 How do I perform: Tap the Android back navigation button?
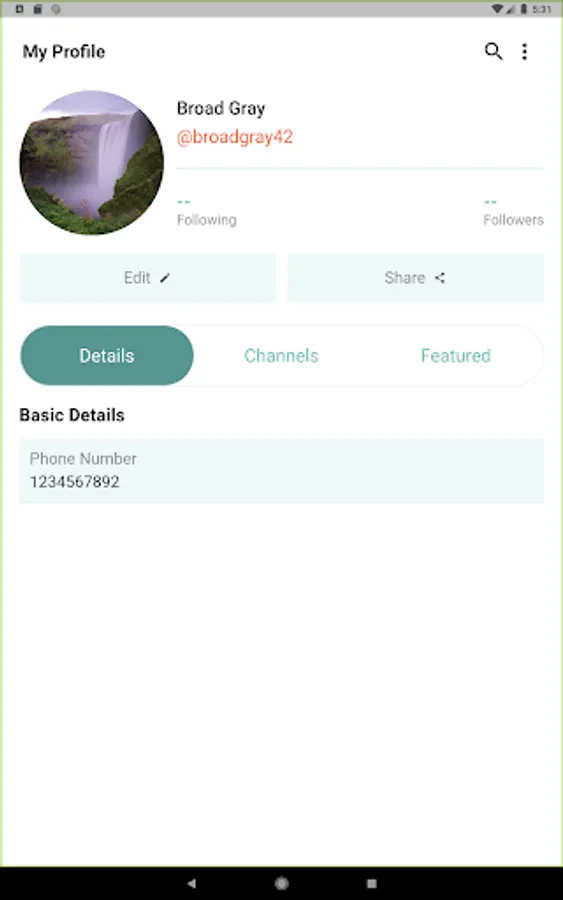pos(191,883)
